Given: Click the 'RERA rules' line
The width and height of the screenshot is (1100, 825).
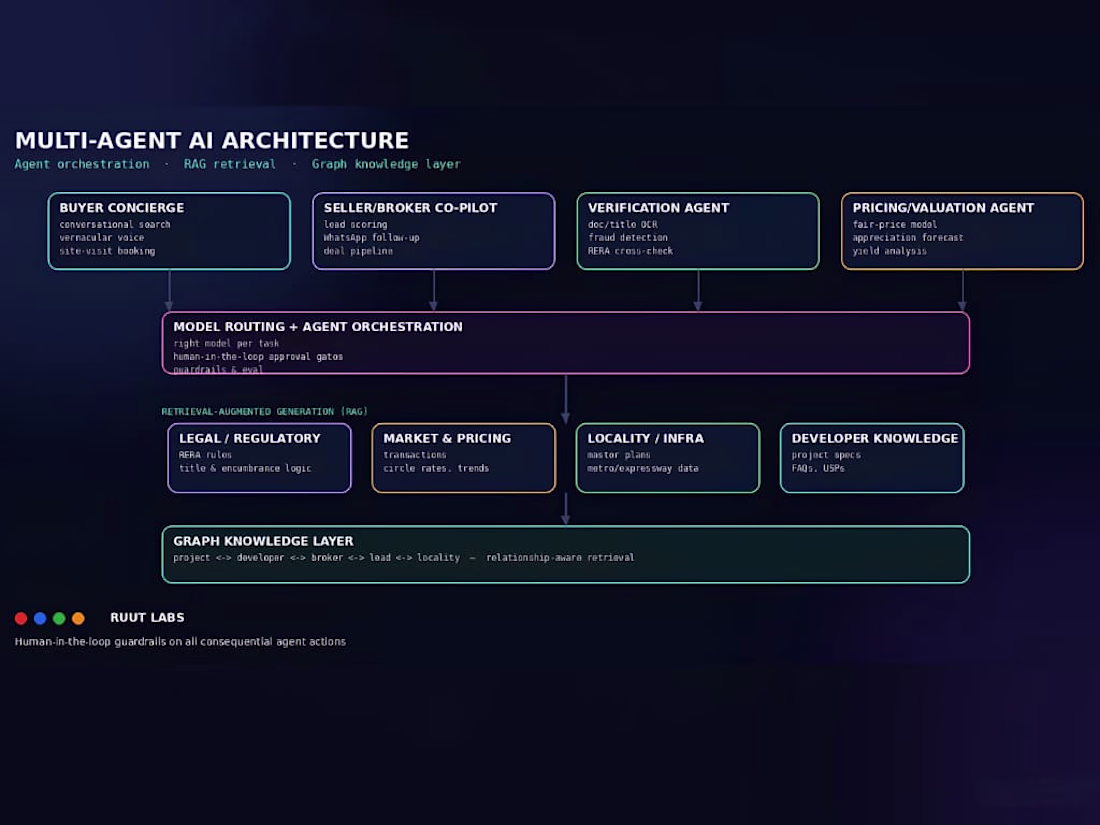Looking at the screenshot, I should 206,455.
